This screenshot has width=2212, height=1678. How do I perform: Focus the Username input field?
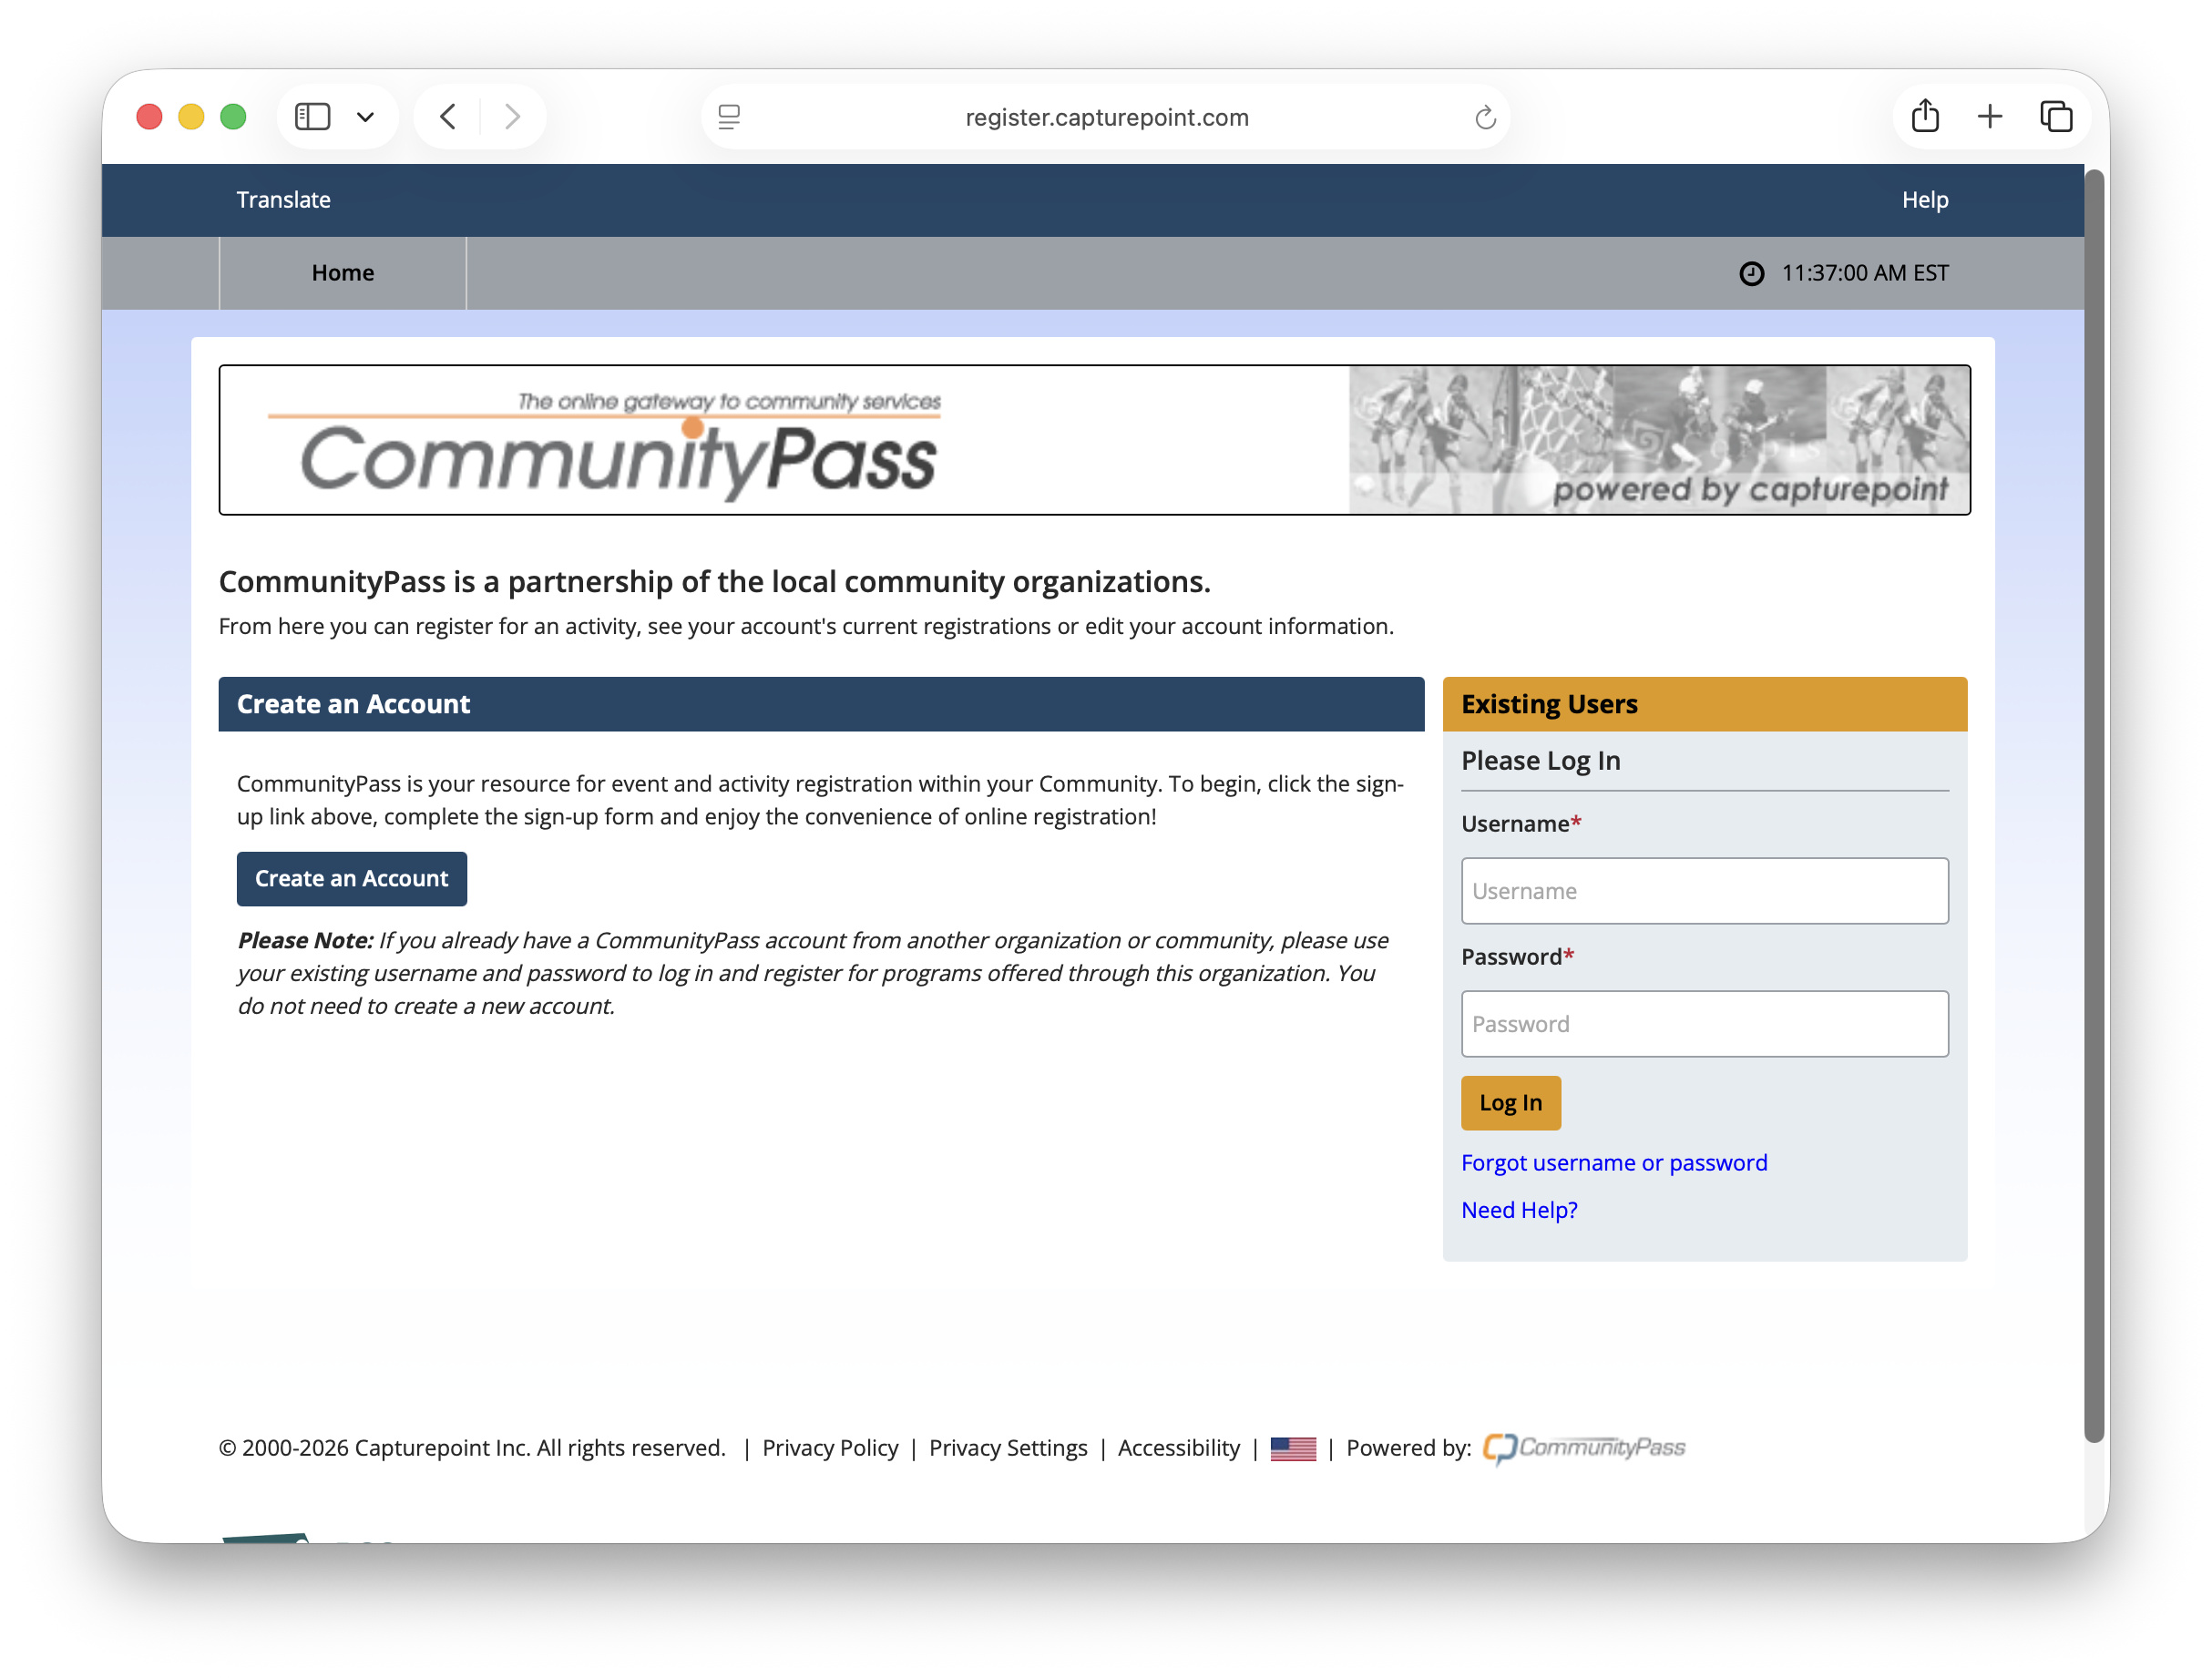(x=1704, y=891)
